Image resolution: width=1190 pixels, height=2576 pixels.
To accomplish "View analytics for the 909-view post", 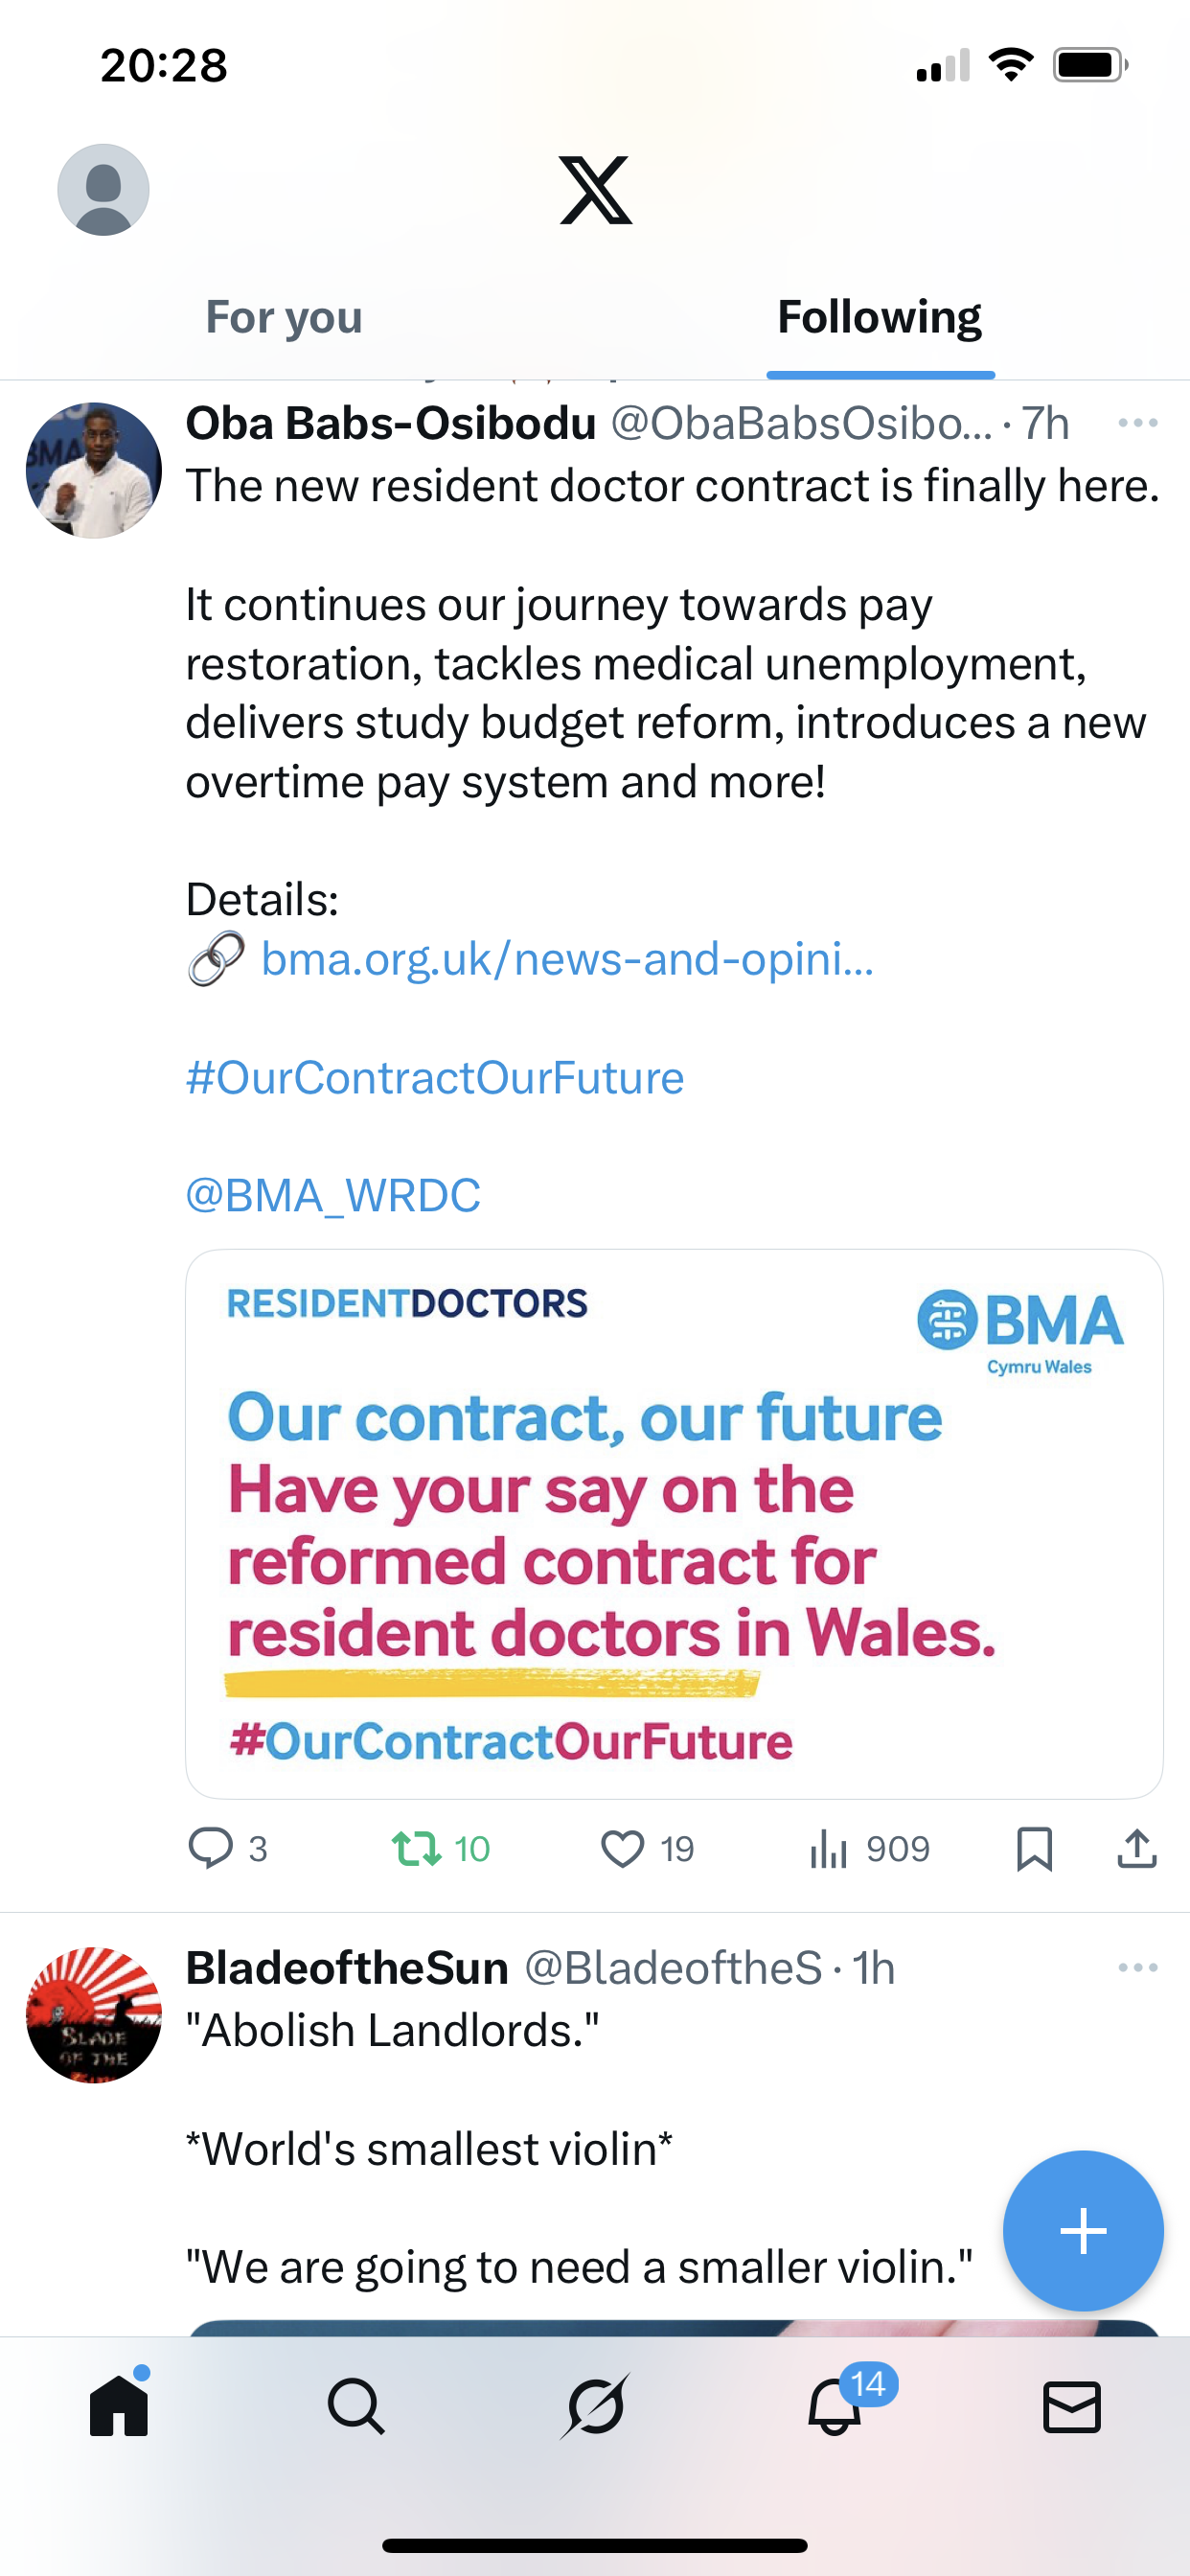I will point(829,1848).
